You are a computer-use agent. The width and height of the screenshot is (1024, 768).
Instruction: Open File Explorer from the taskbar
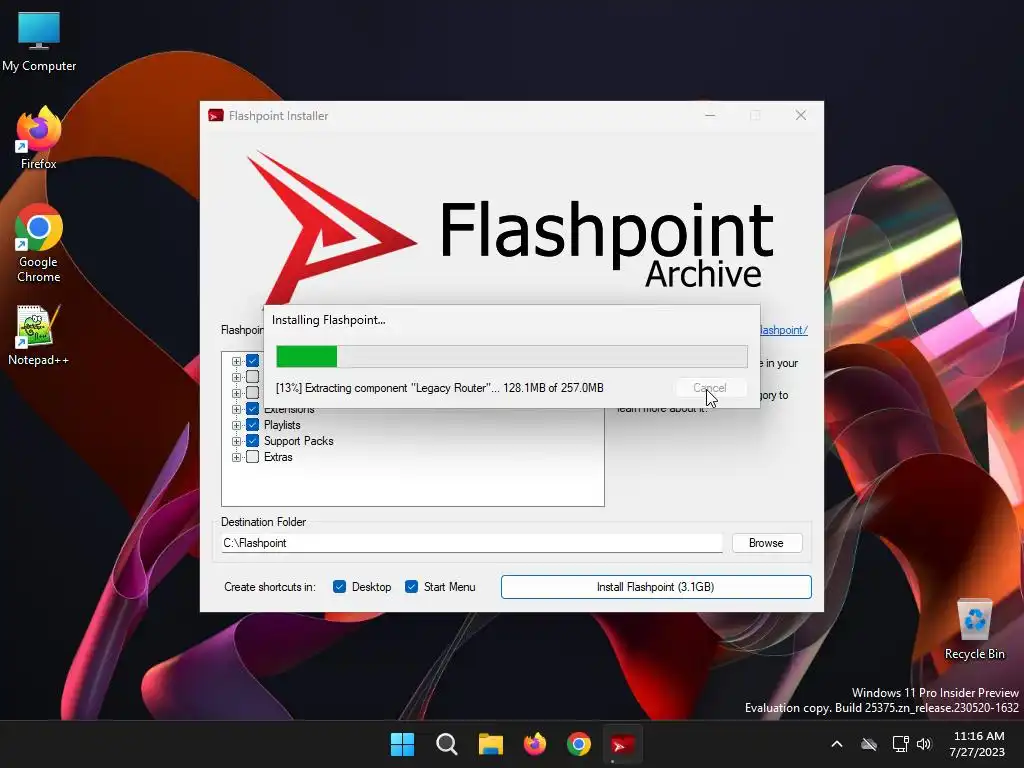490,744
